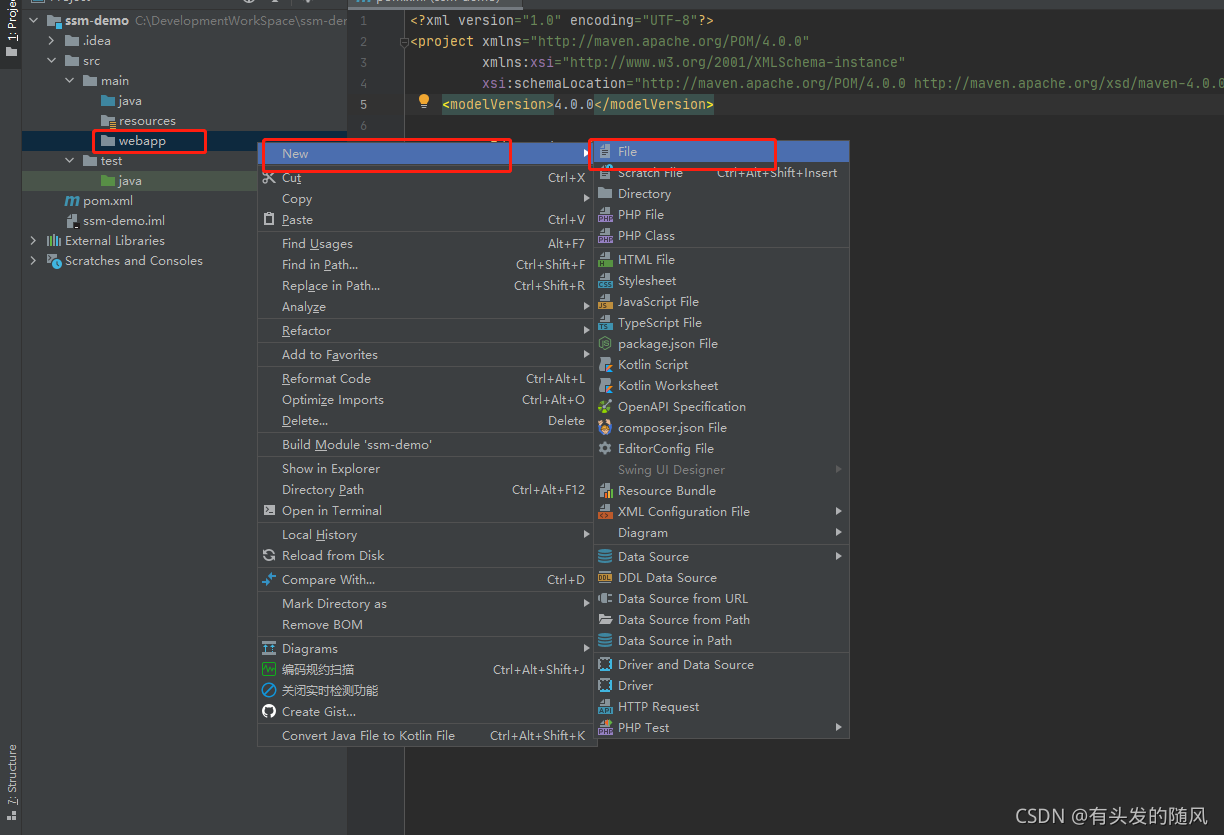Click the EditorConfig File gear icon
The width and height of the screenshot is (1224, 835).
(x=605, y=449)
